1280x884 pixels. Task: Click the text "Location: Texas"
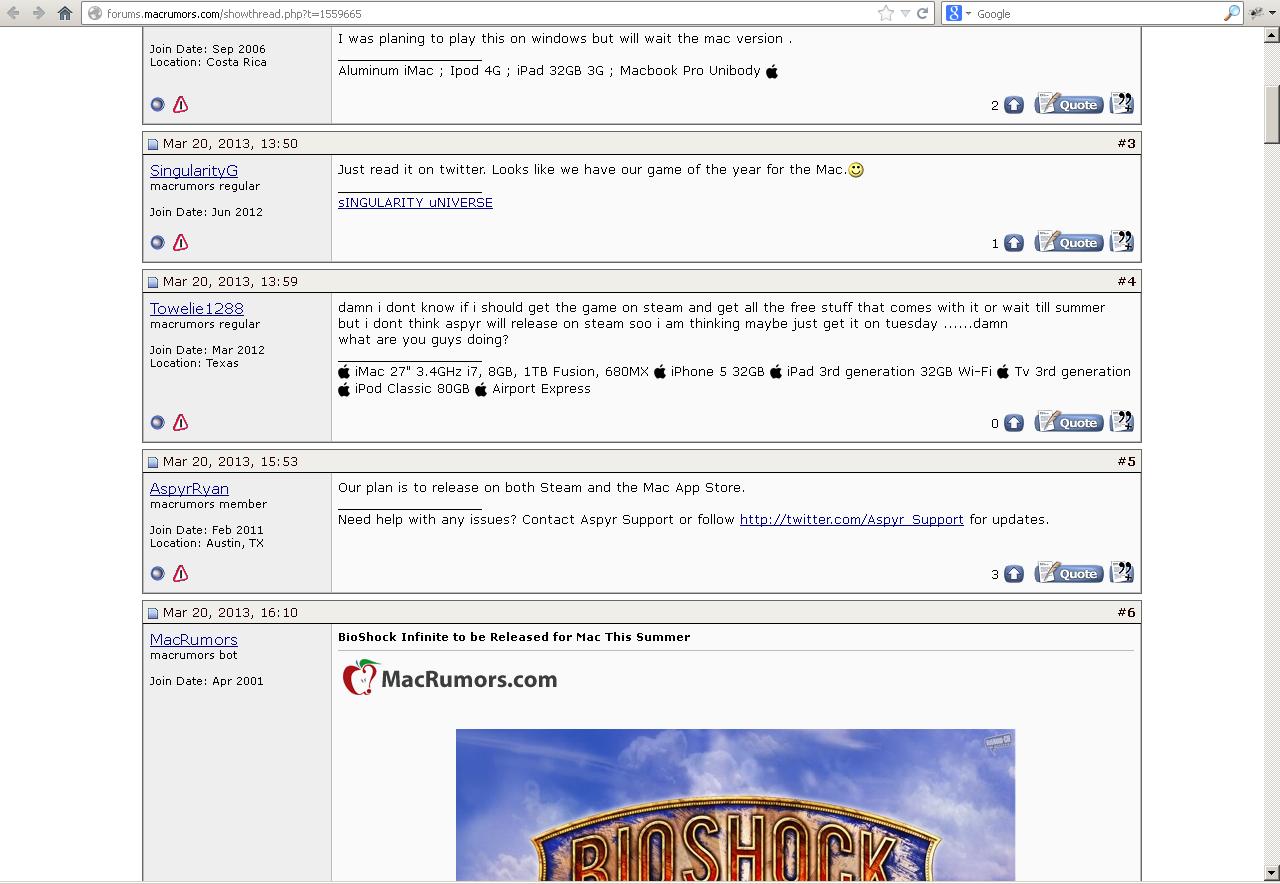point(194,363)
